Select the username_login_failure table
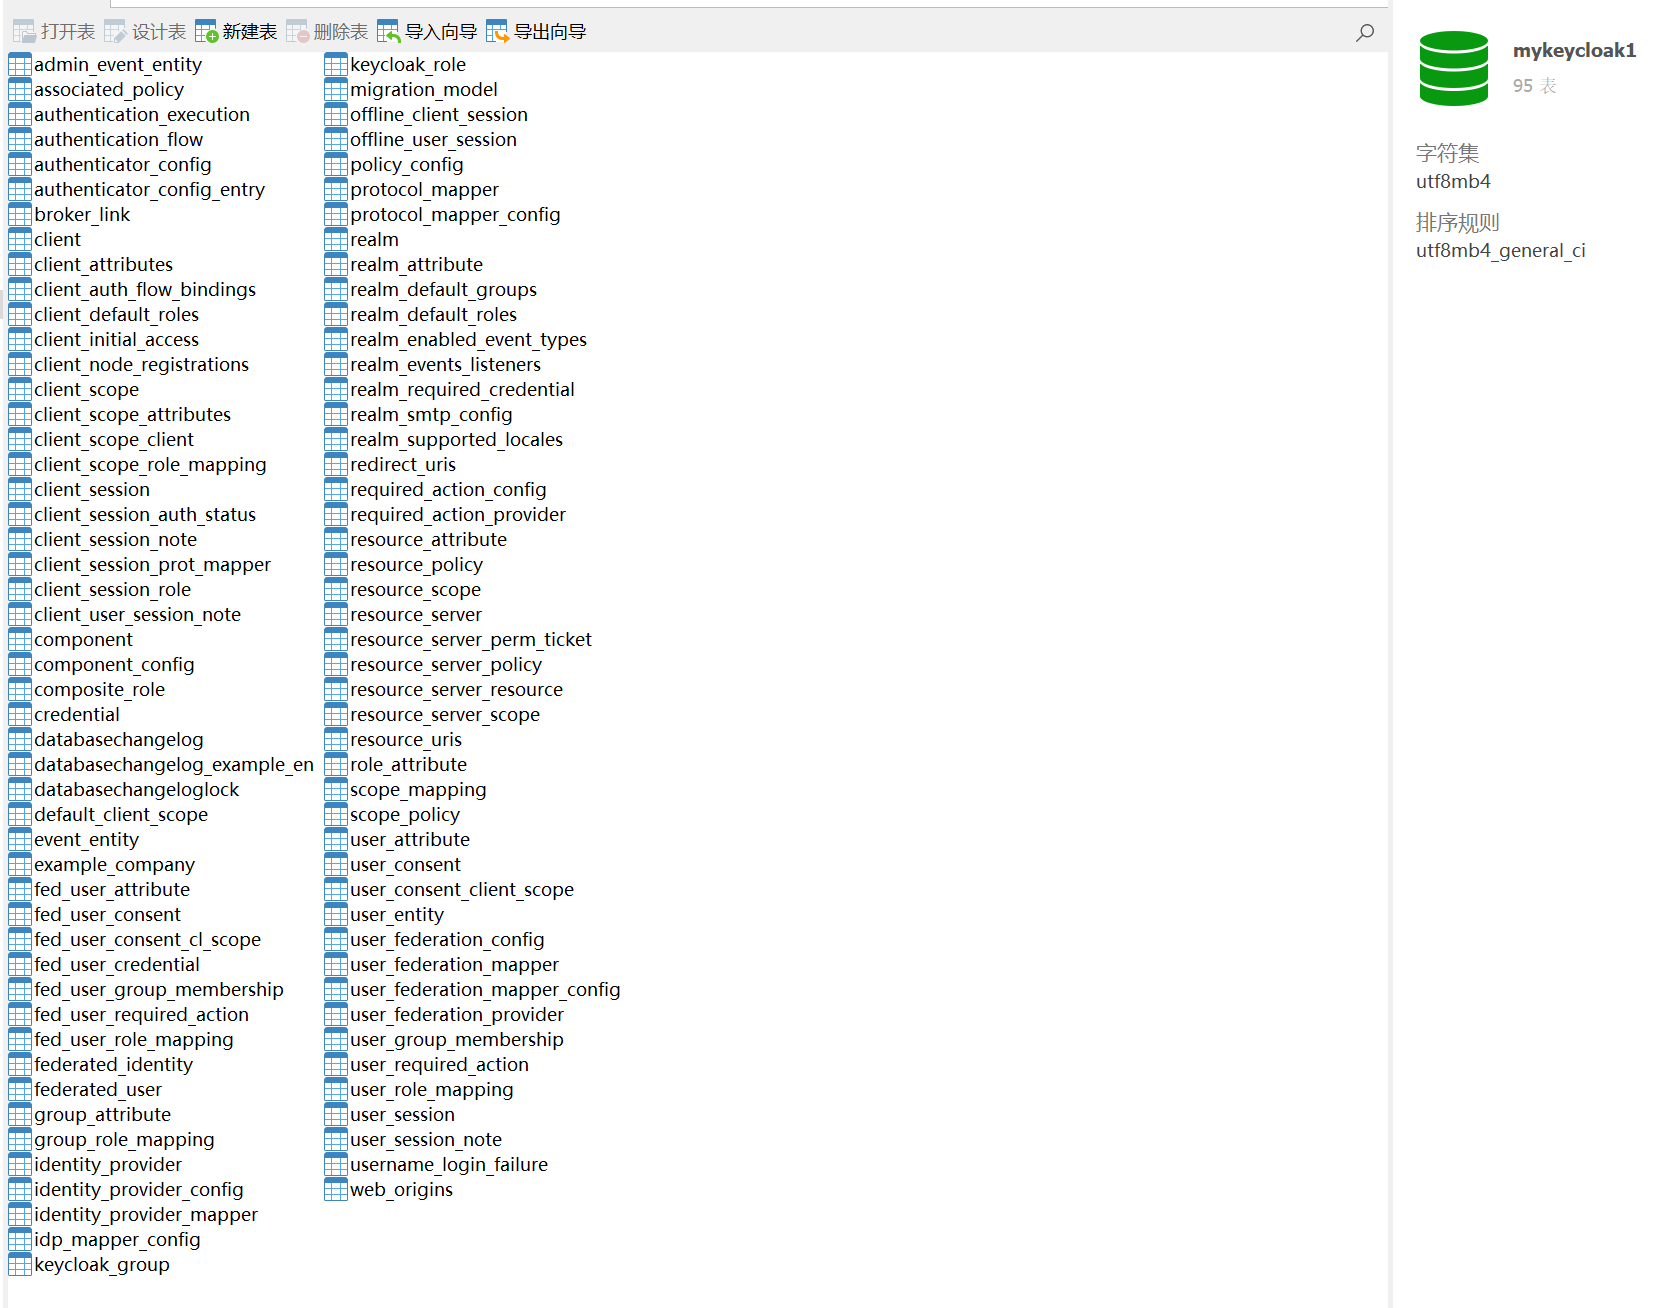Viewport: 1663px width, 1308px height. (x=449, y=1165)
